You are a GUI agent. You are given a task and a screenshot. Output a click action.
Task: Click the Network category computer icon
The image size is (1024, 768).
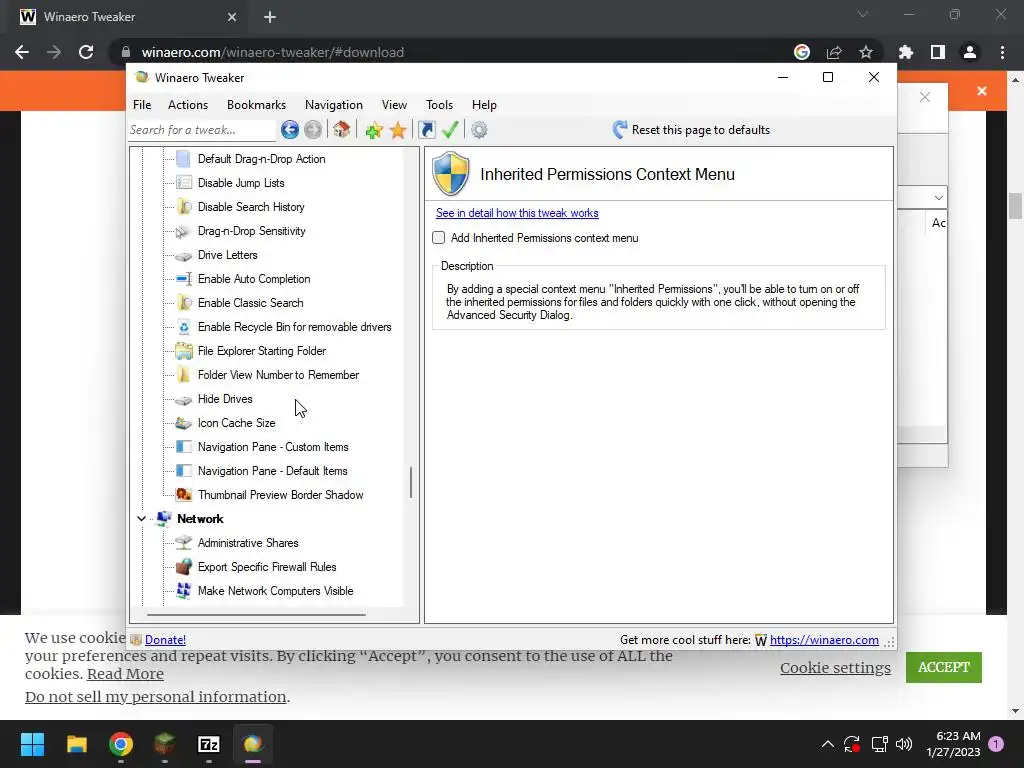click(x=163, y=519)
